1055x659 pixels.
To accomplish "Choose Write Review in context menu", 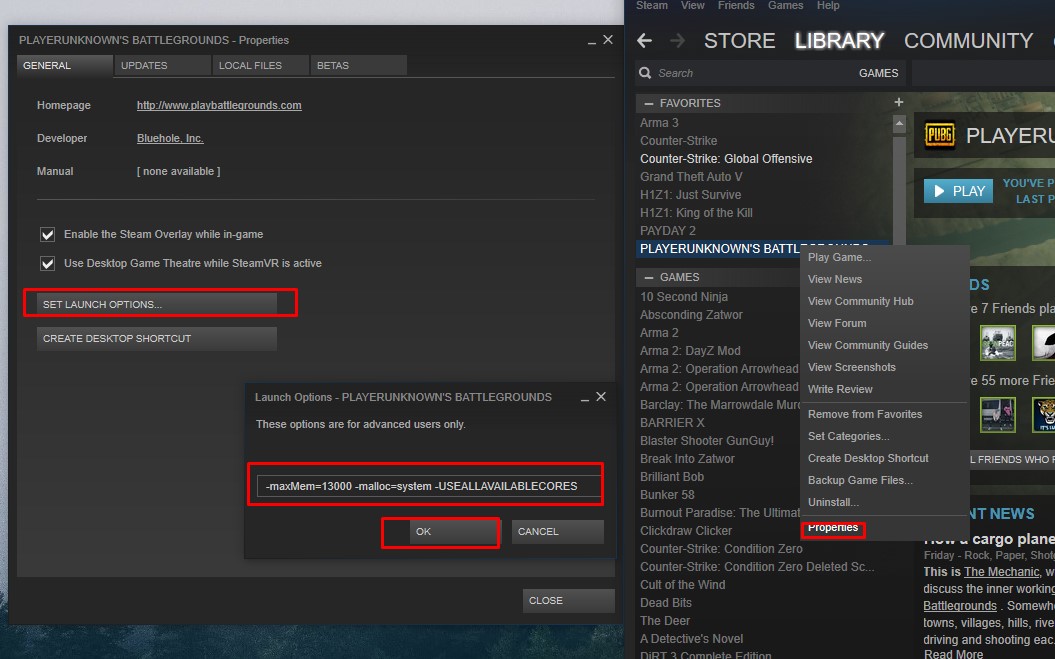I will 884,389.
